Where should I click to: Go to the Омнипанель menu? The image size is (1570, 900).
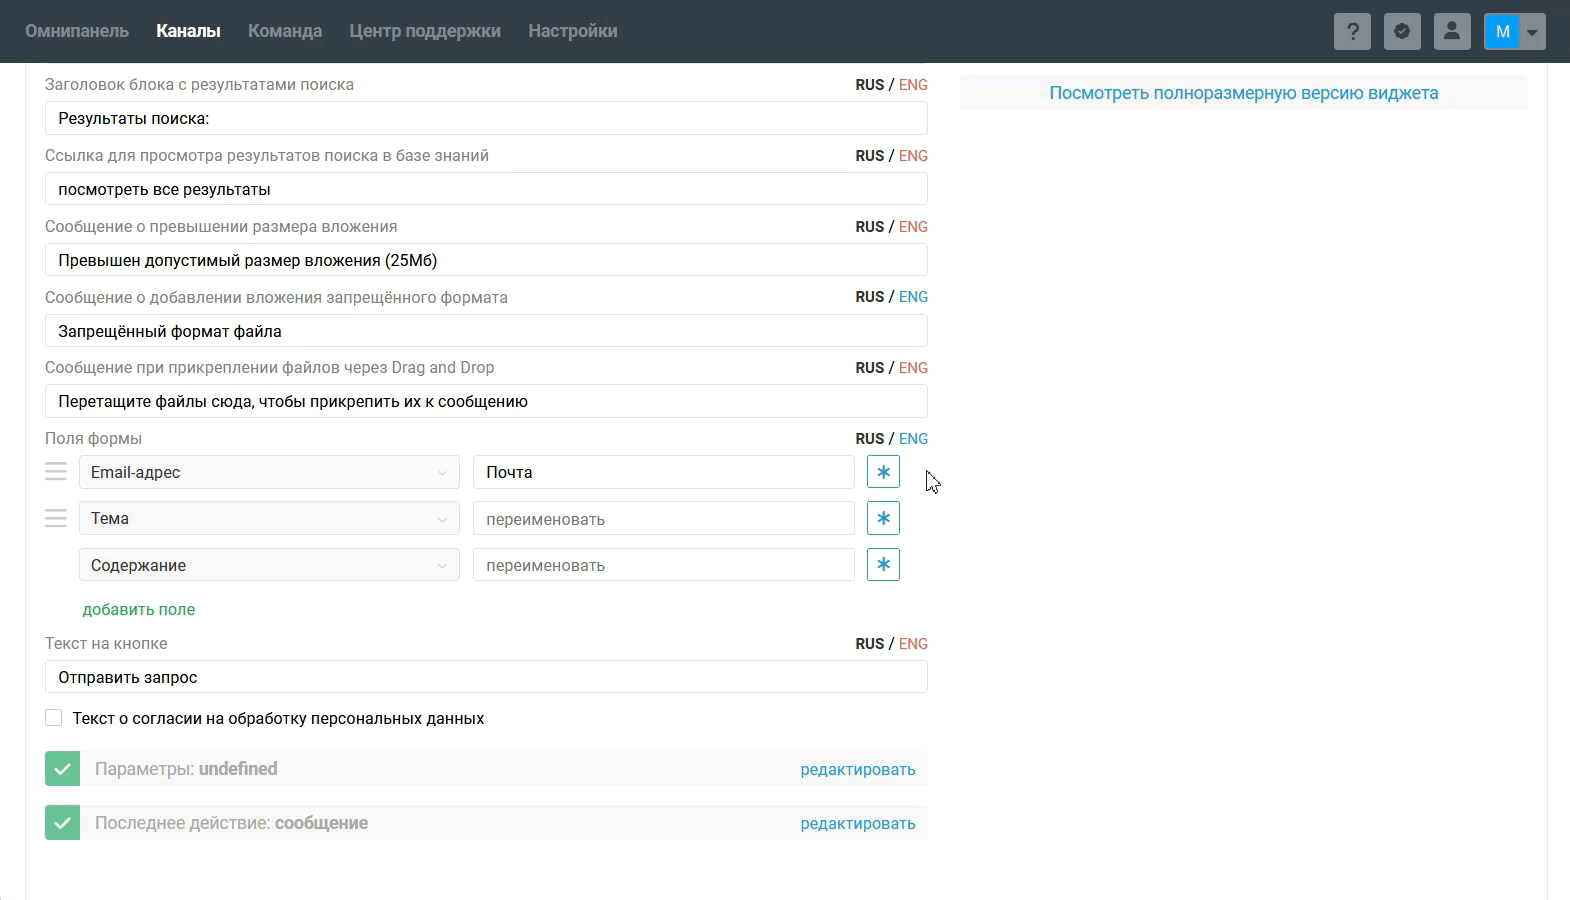coord(77,31)
